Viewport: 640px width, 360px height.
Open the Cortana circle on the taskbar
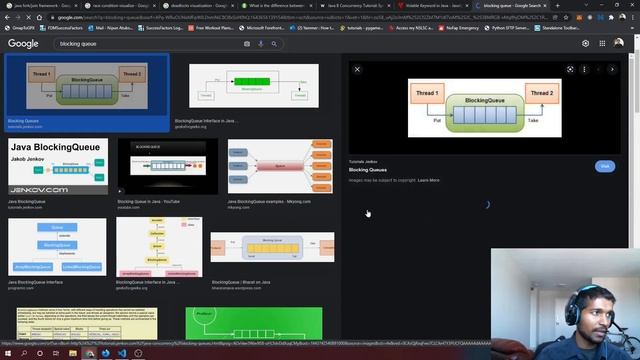[40, 353]
